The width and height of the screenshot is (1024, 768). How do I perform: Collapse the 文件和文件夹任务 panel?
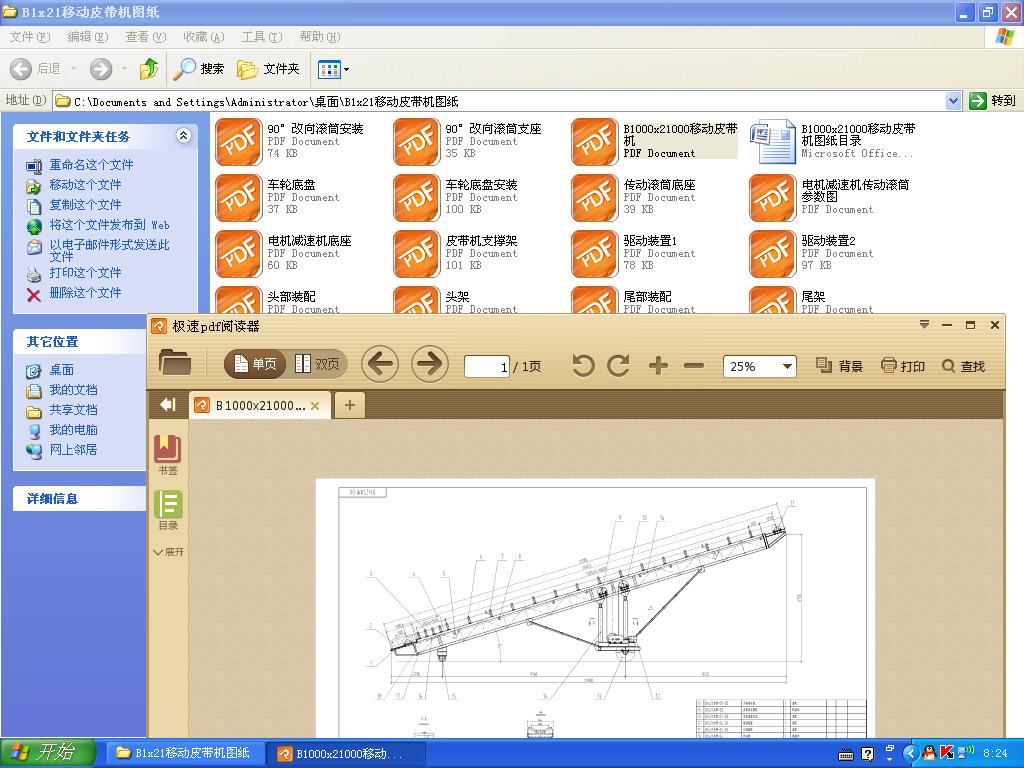pos(184,136)
